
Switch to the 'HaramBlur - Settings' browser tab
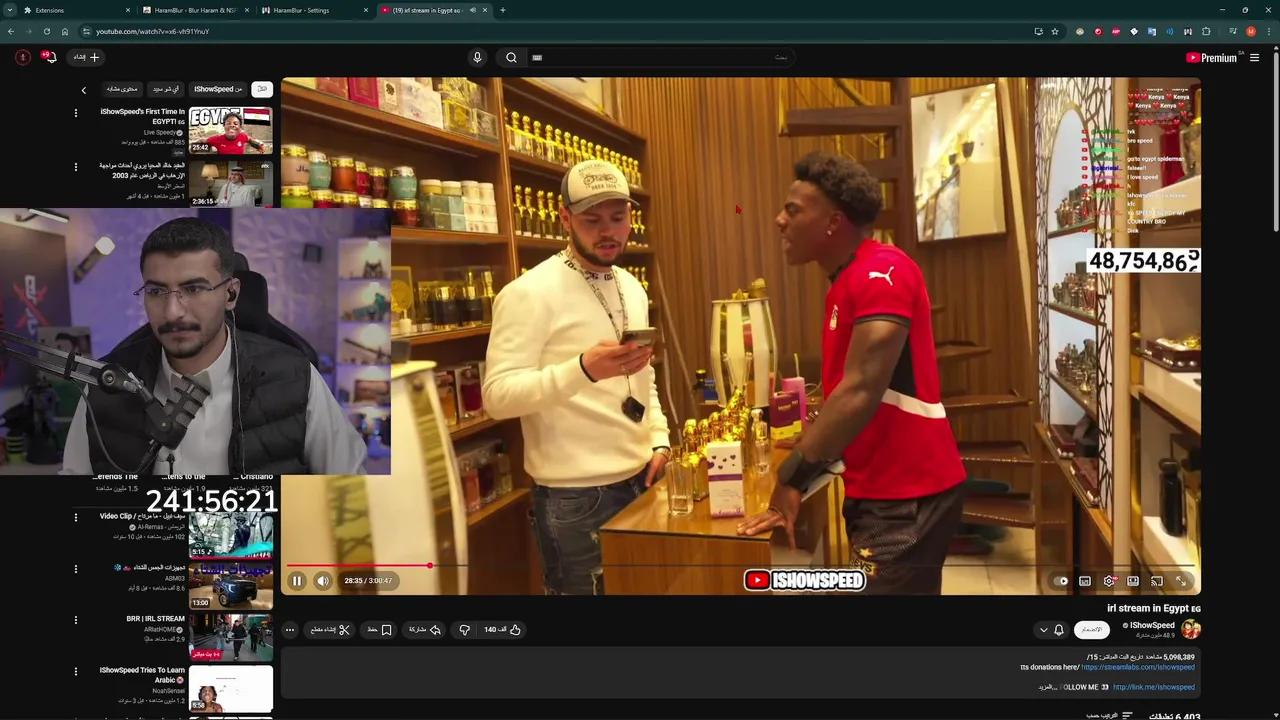pos(314,10)
